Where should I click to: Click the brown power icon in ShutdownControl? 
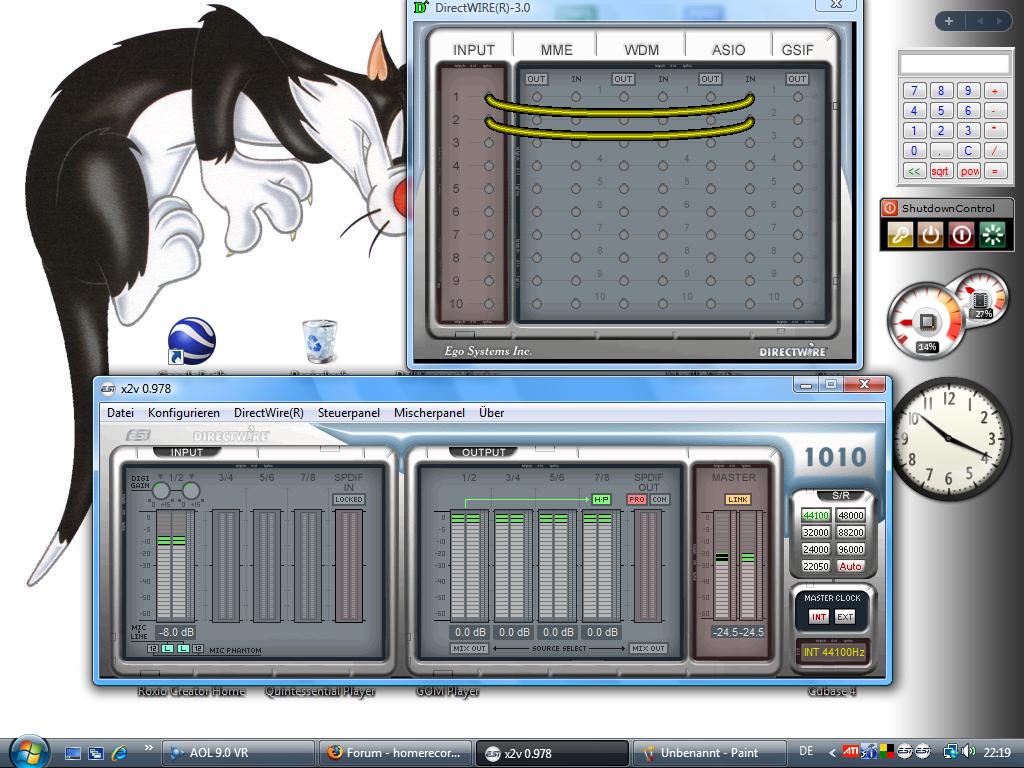931,234
